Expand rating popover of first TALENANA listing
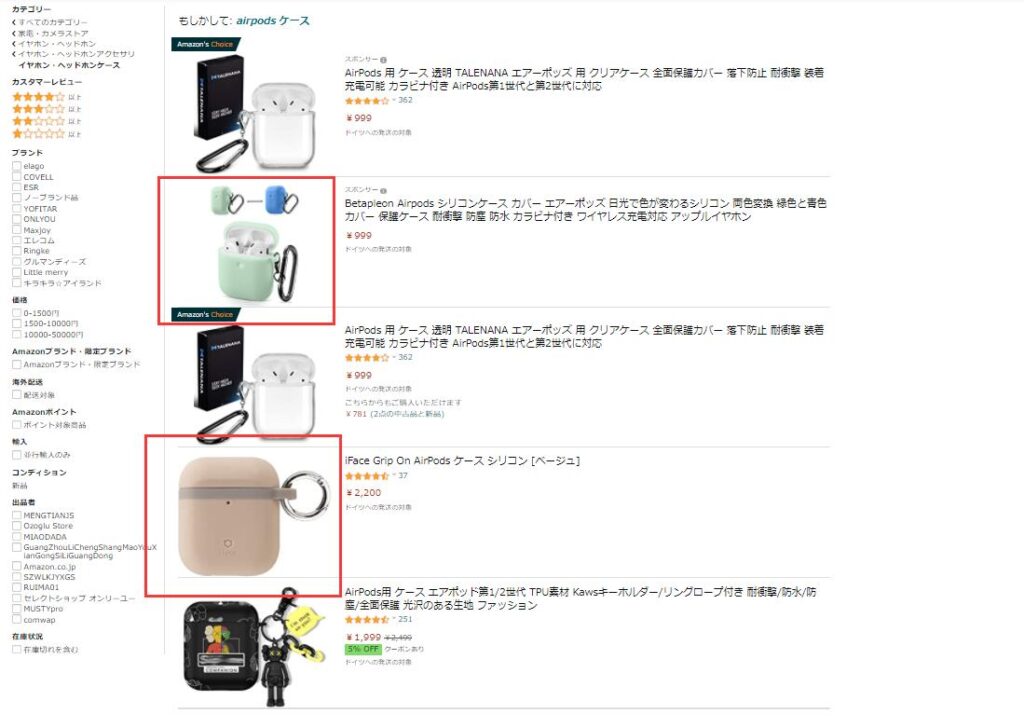This screenshot has width=1024, height=728. pyautogui.click(x=367, y=101)
